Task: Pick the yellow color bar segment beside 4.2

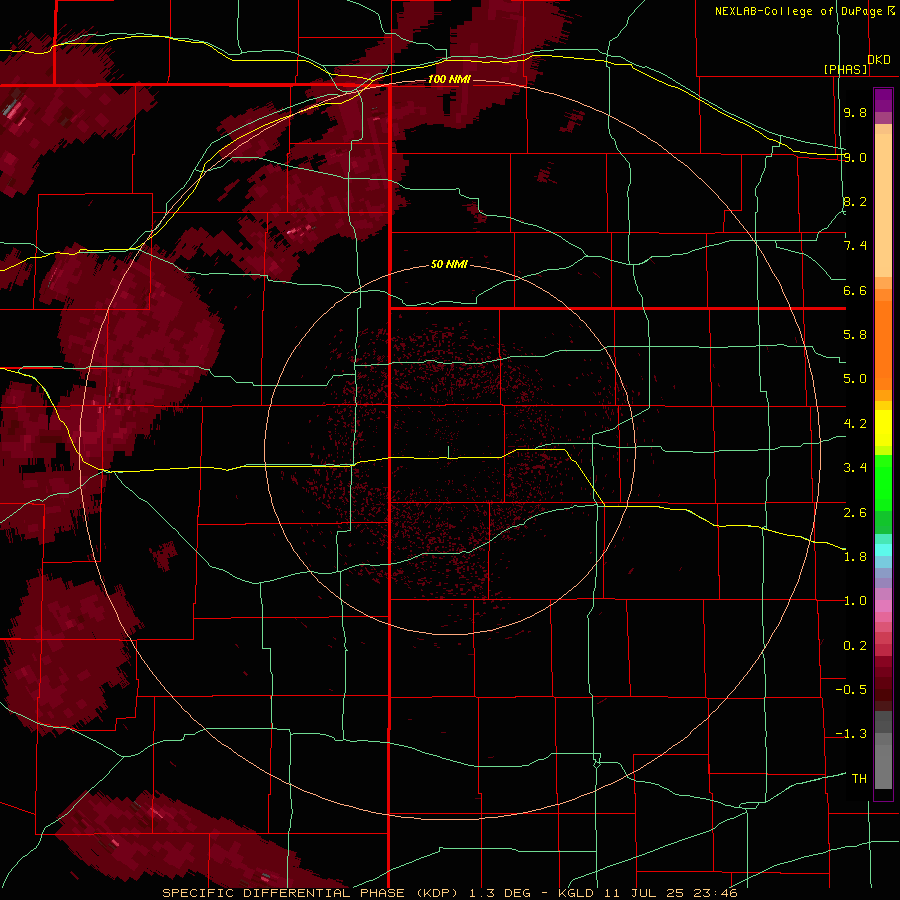Action: (883, 428)
